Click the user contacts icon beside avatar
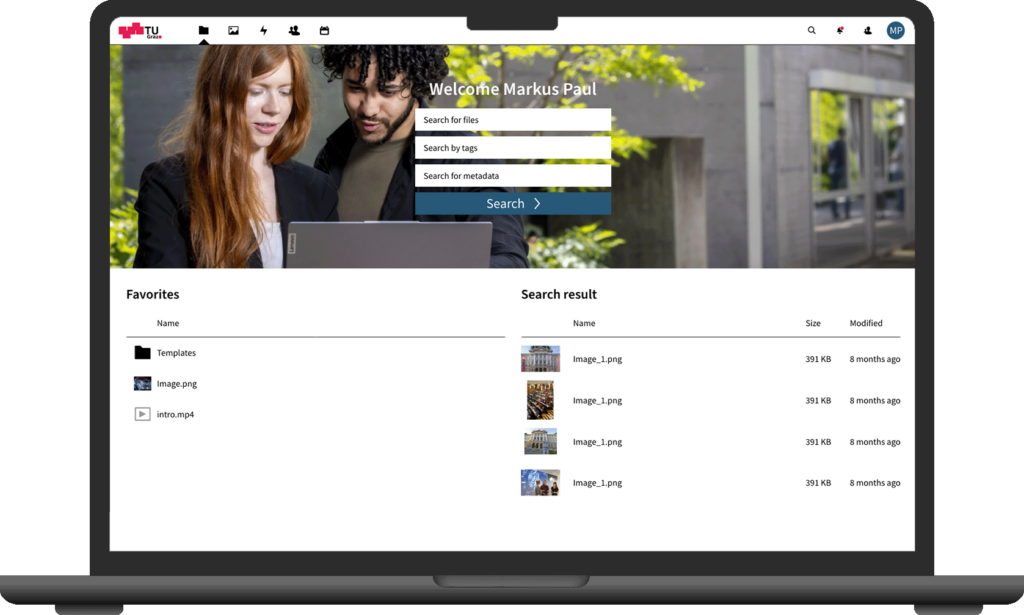The height and width of the screenshot is (615, 1024). [868, 31]
